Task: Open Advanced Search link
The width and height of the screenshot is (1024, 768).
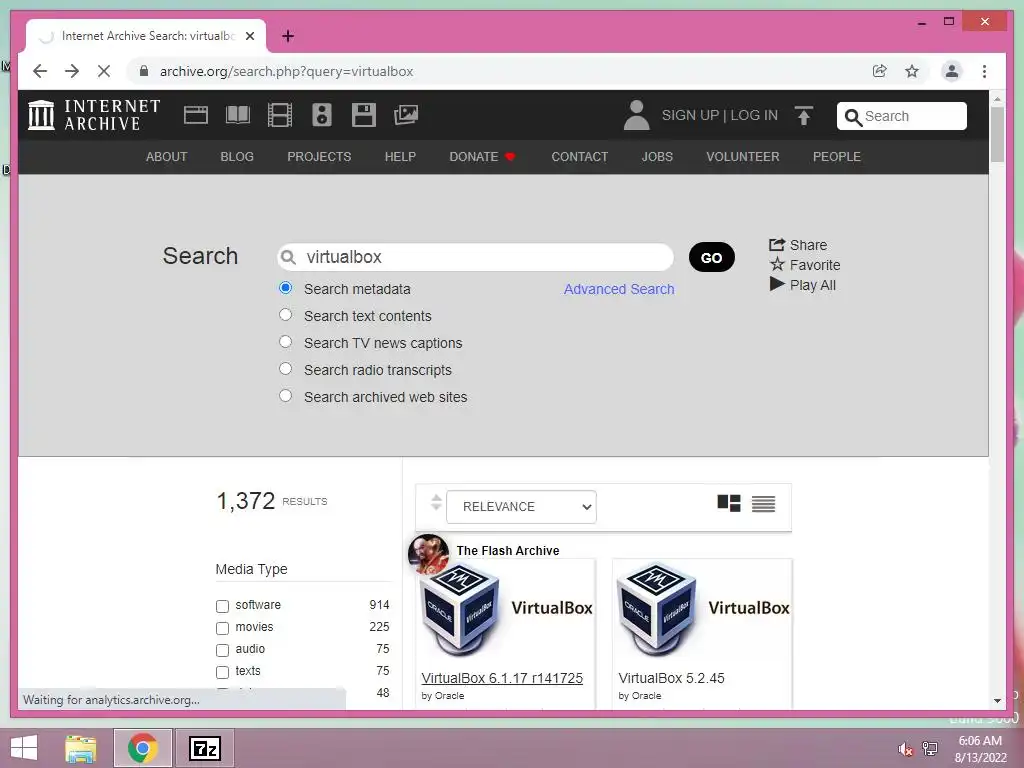Action: tap(619, 289)
